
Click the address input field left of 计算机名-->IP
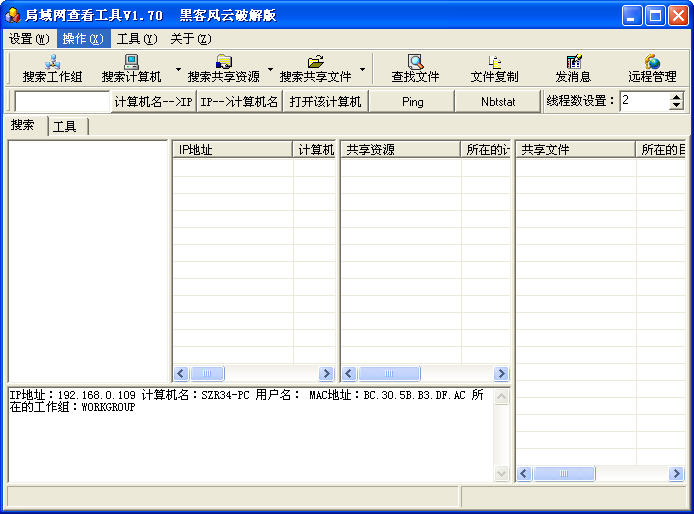[61, 101]
